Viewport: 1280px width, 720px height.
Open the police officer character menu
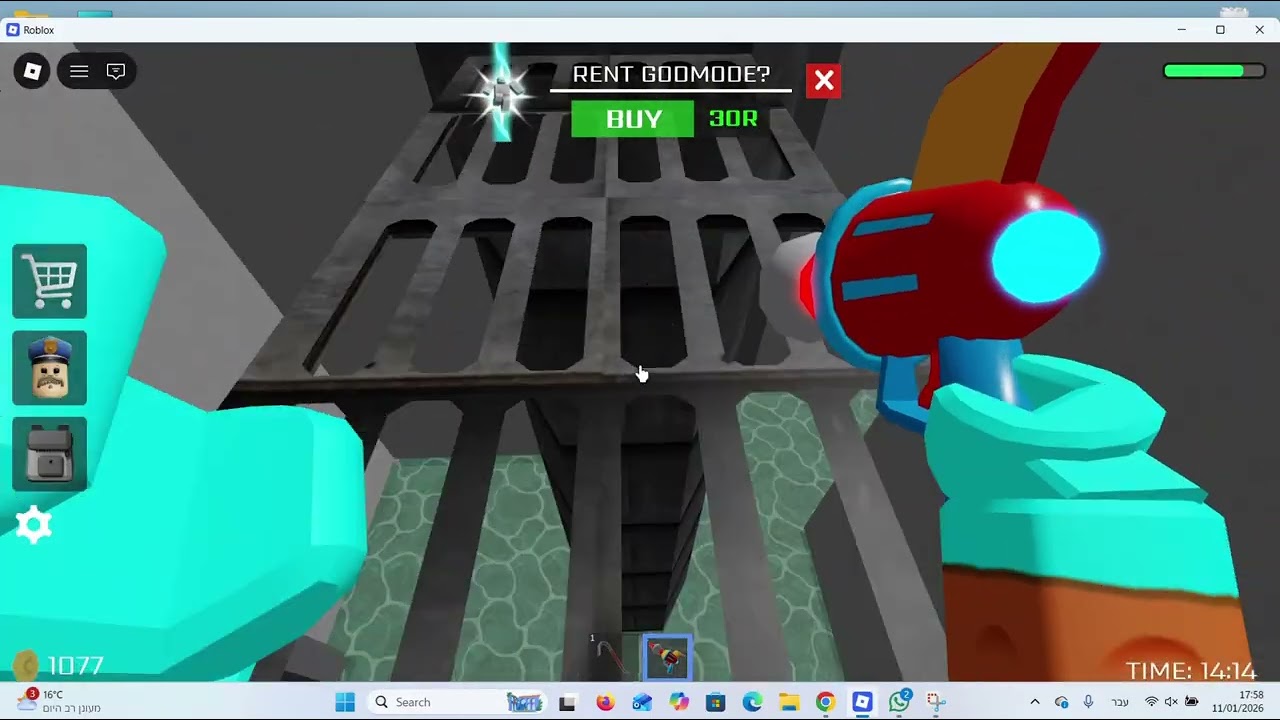(x=49, y=368)
